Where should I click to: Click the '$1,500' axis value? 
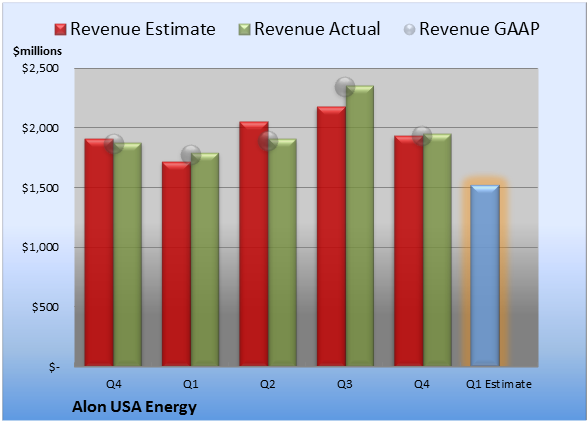pos(40,188)
